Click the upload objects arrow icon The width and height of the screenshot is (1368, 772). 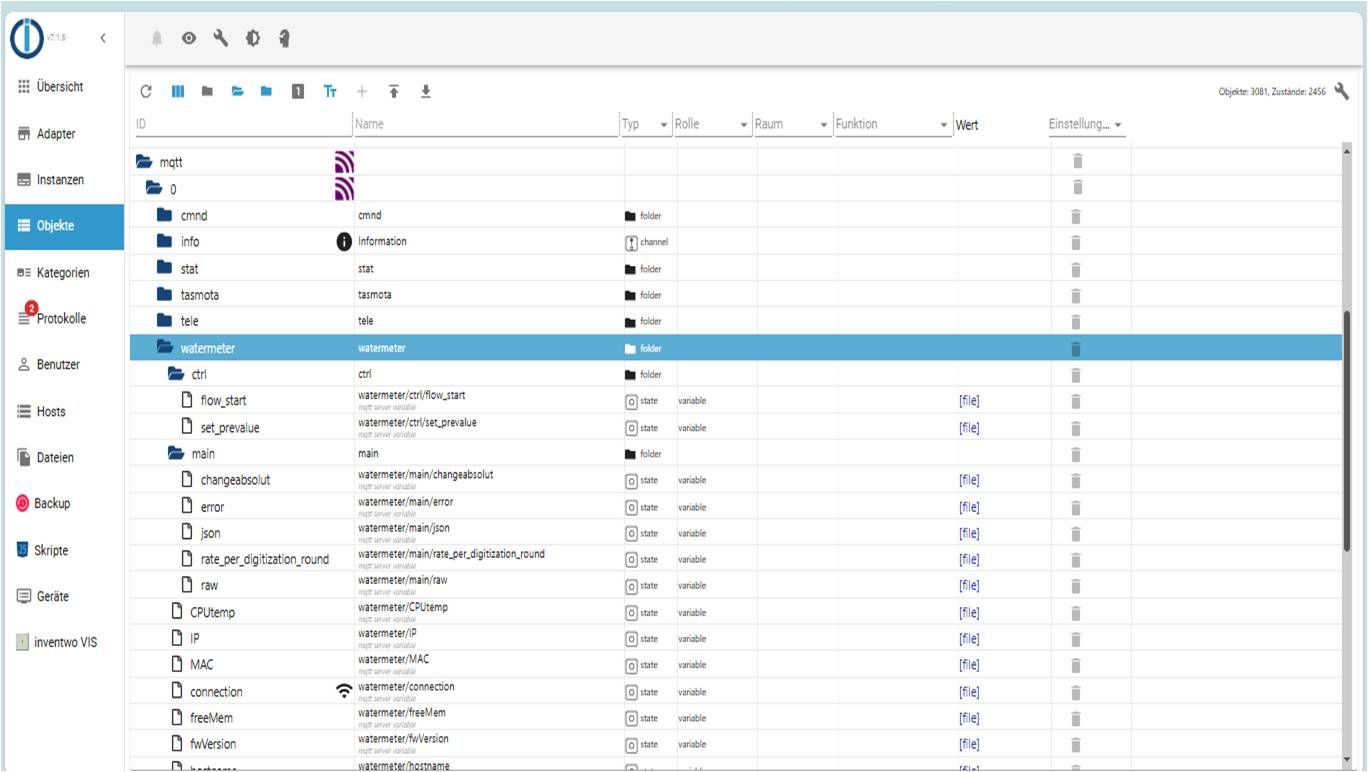coord(394,92)
